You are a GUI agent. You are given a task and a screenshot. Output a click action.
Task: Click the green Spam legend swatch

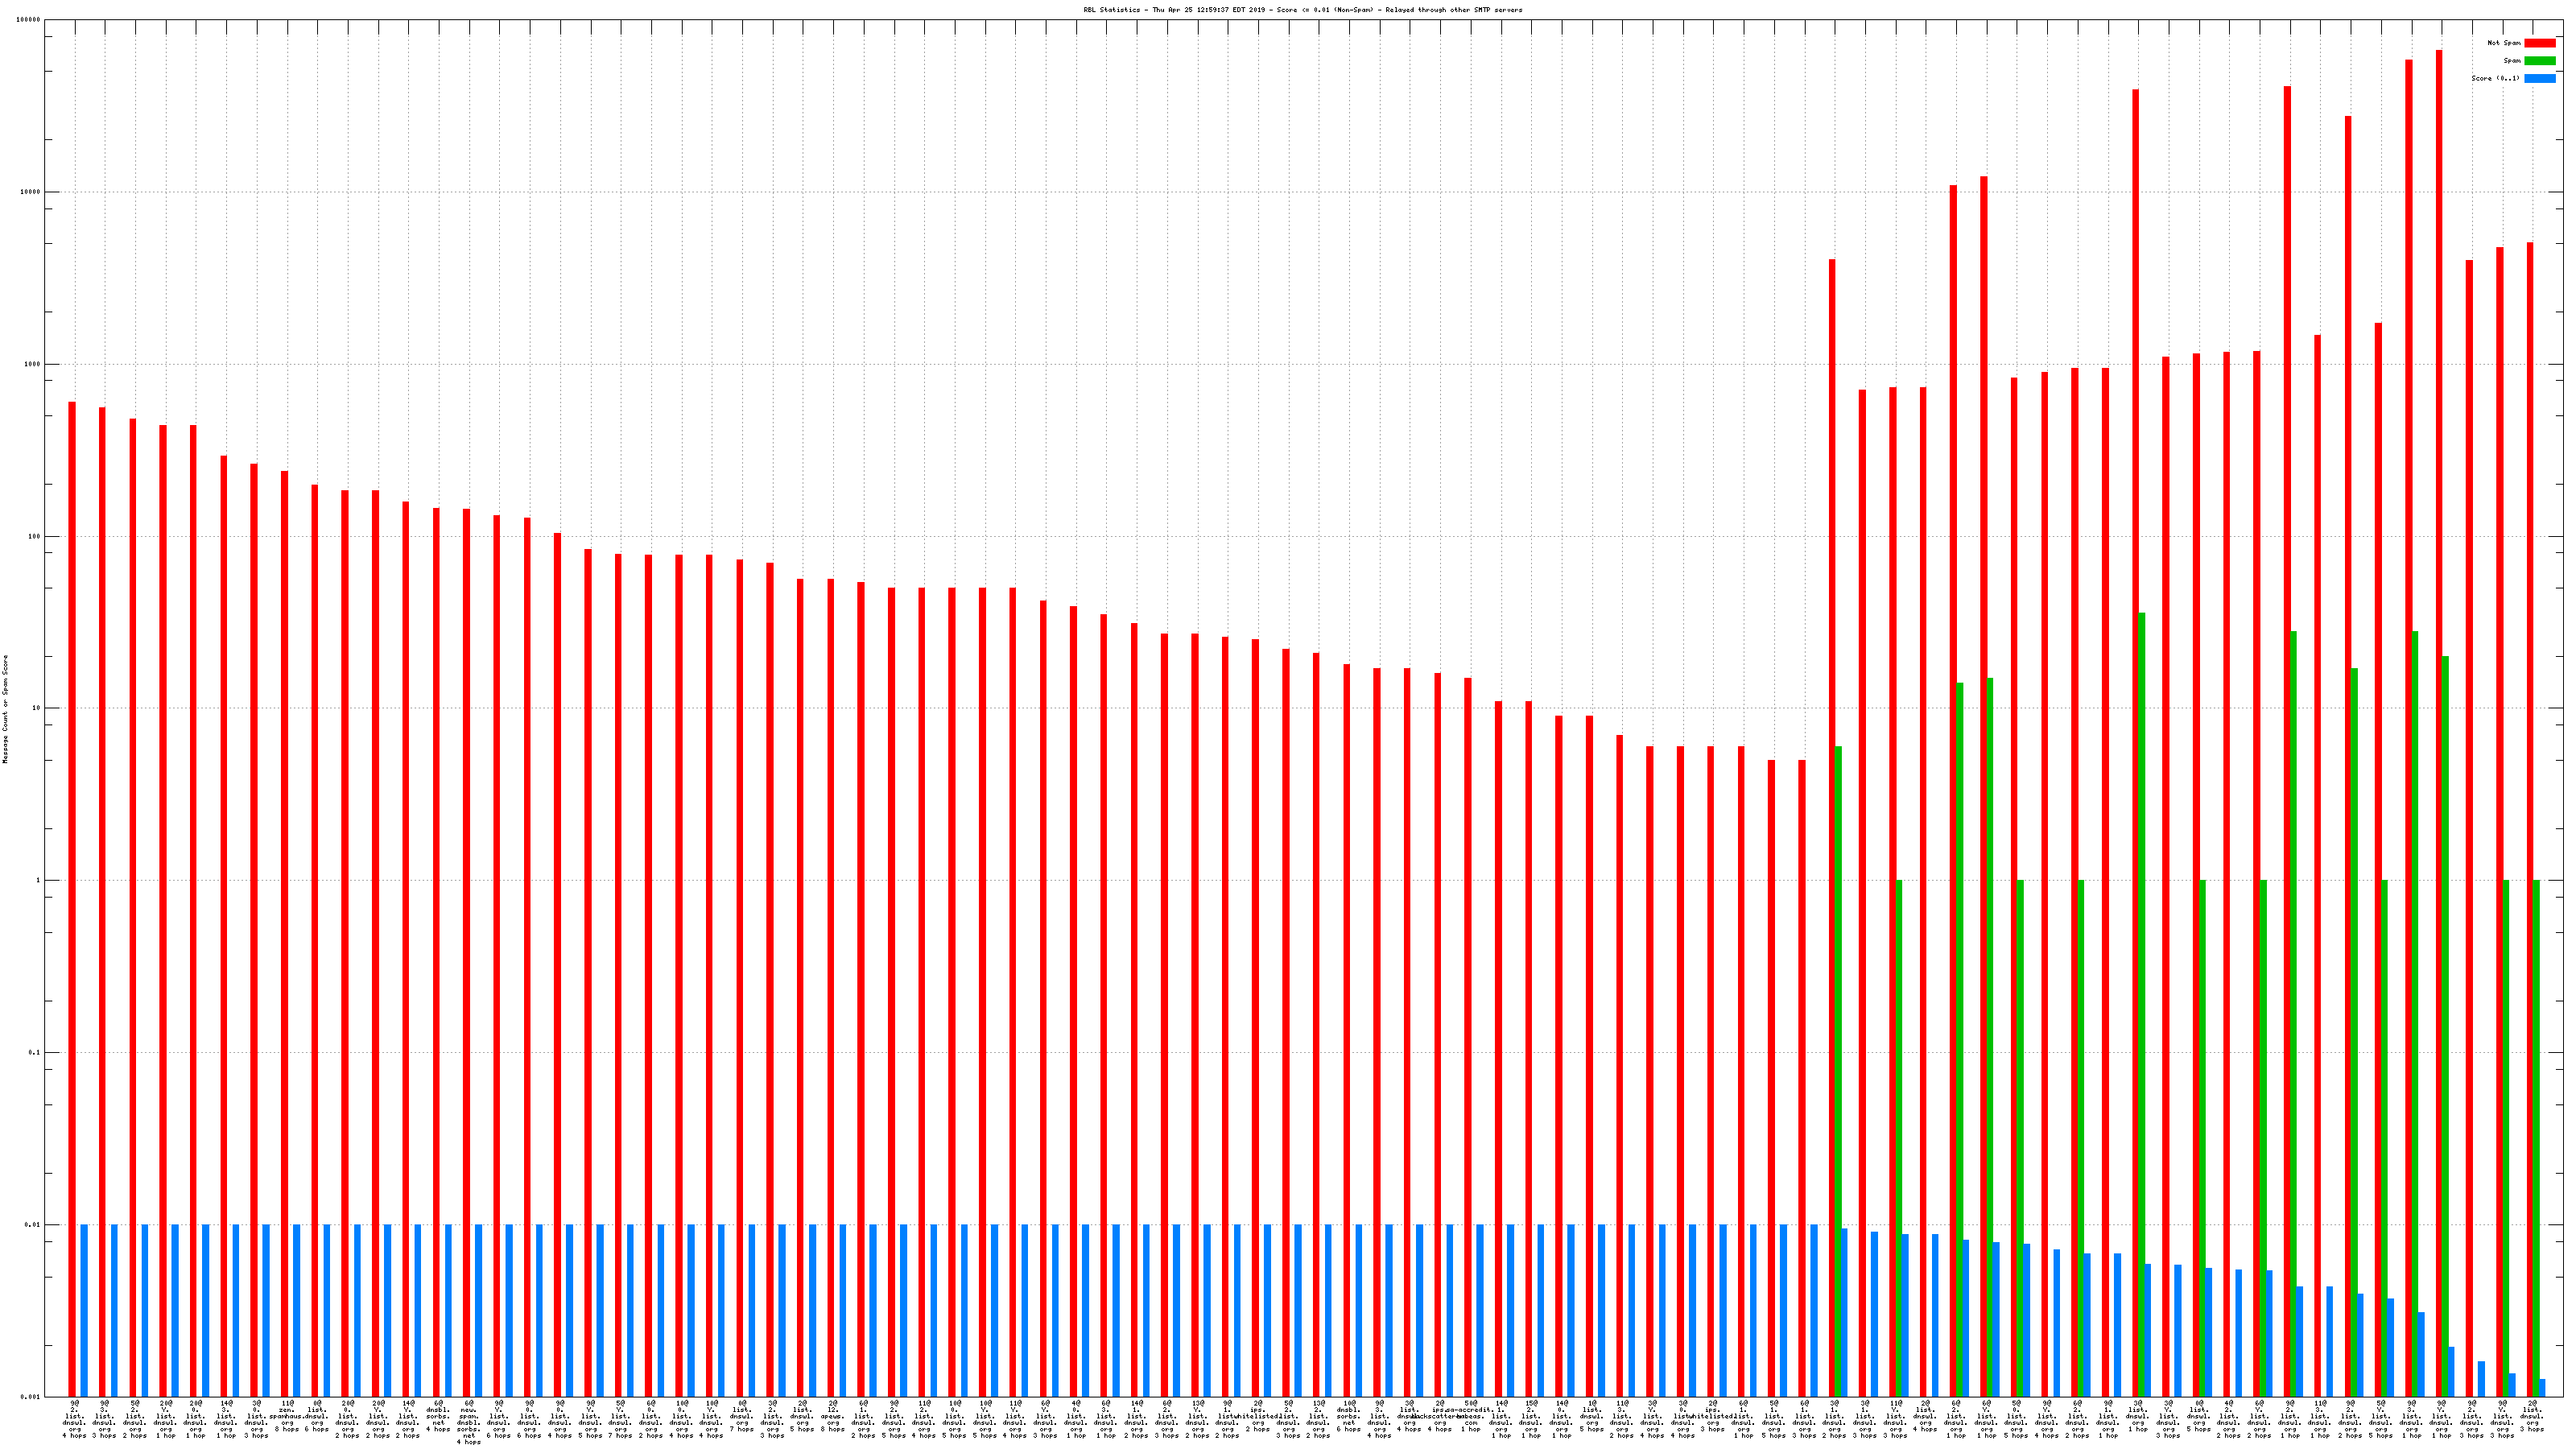pyautogui.click(x=2539, y=61)
